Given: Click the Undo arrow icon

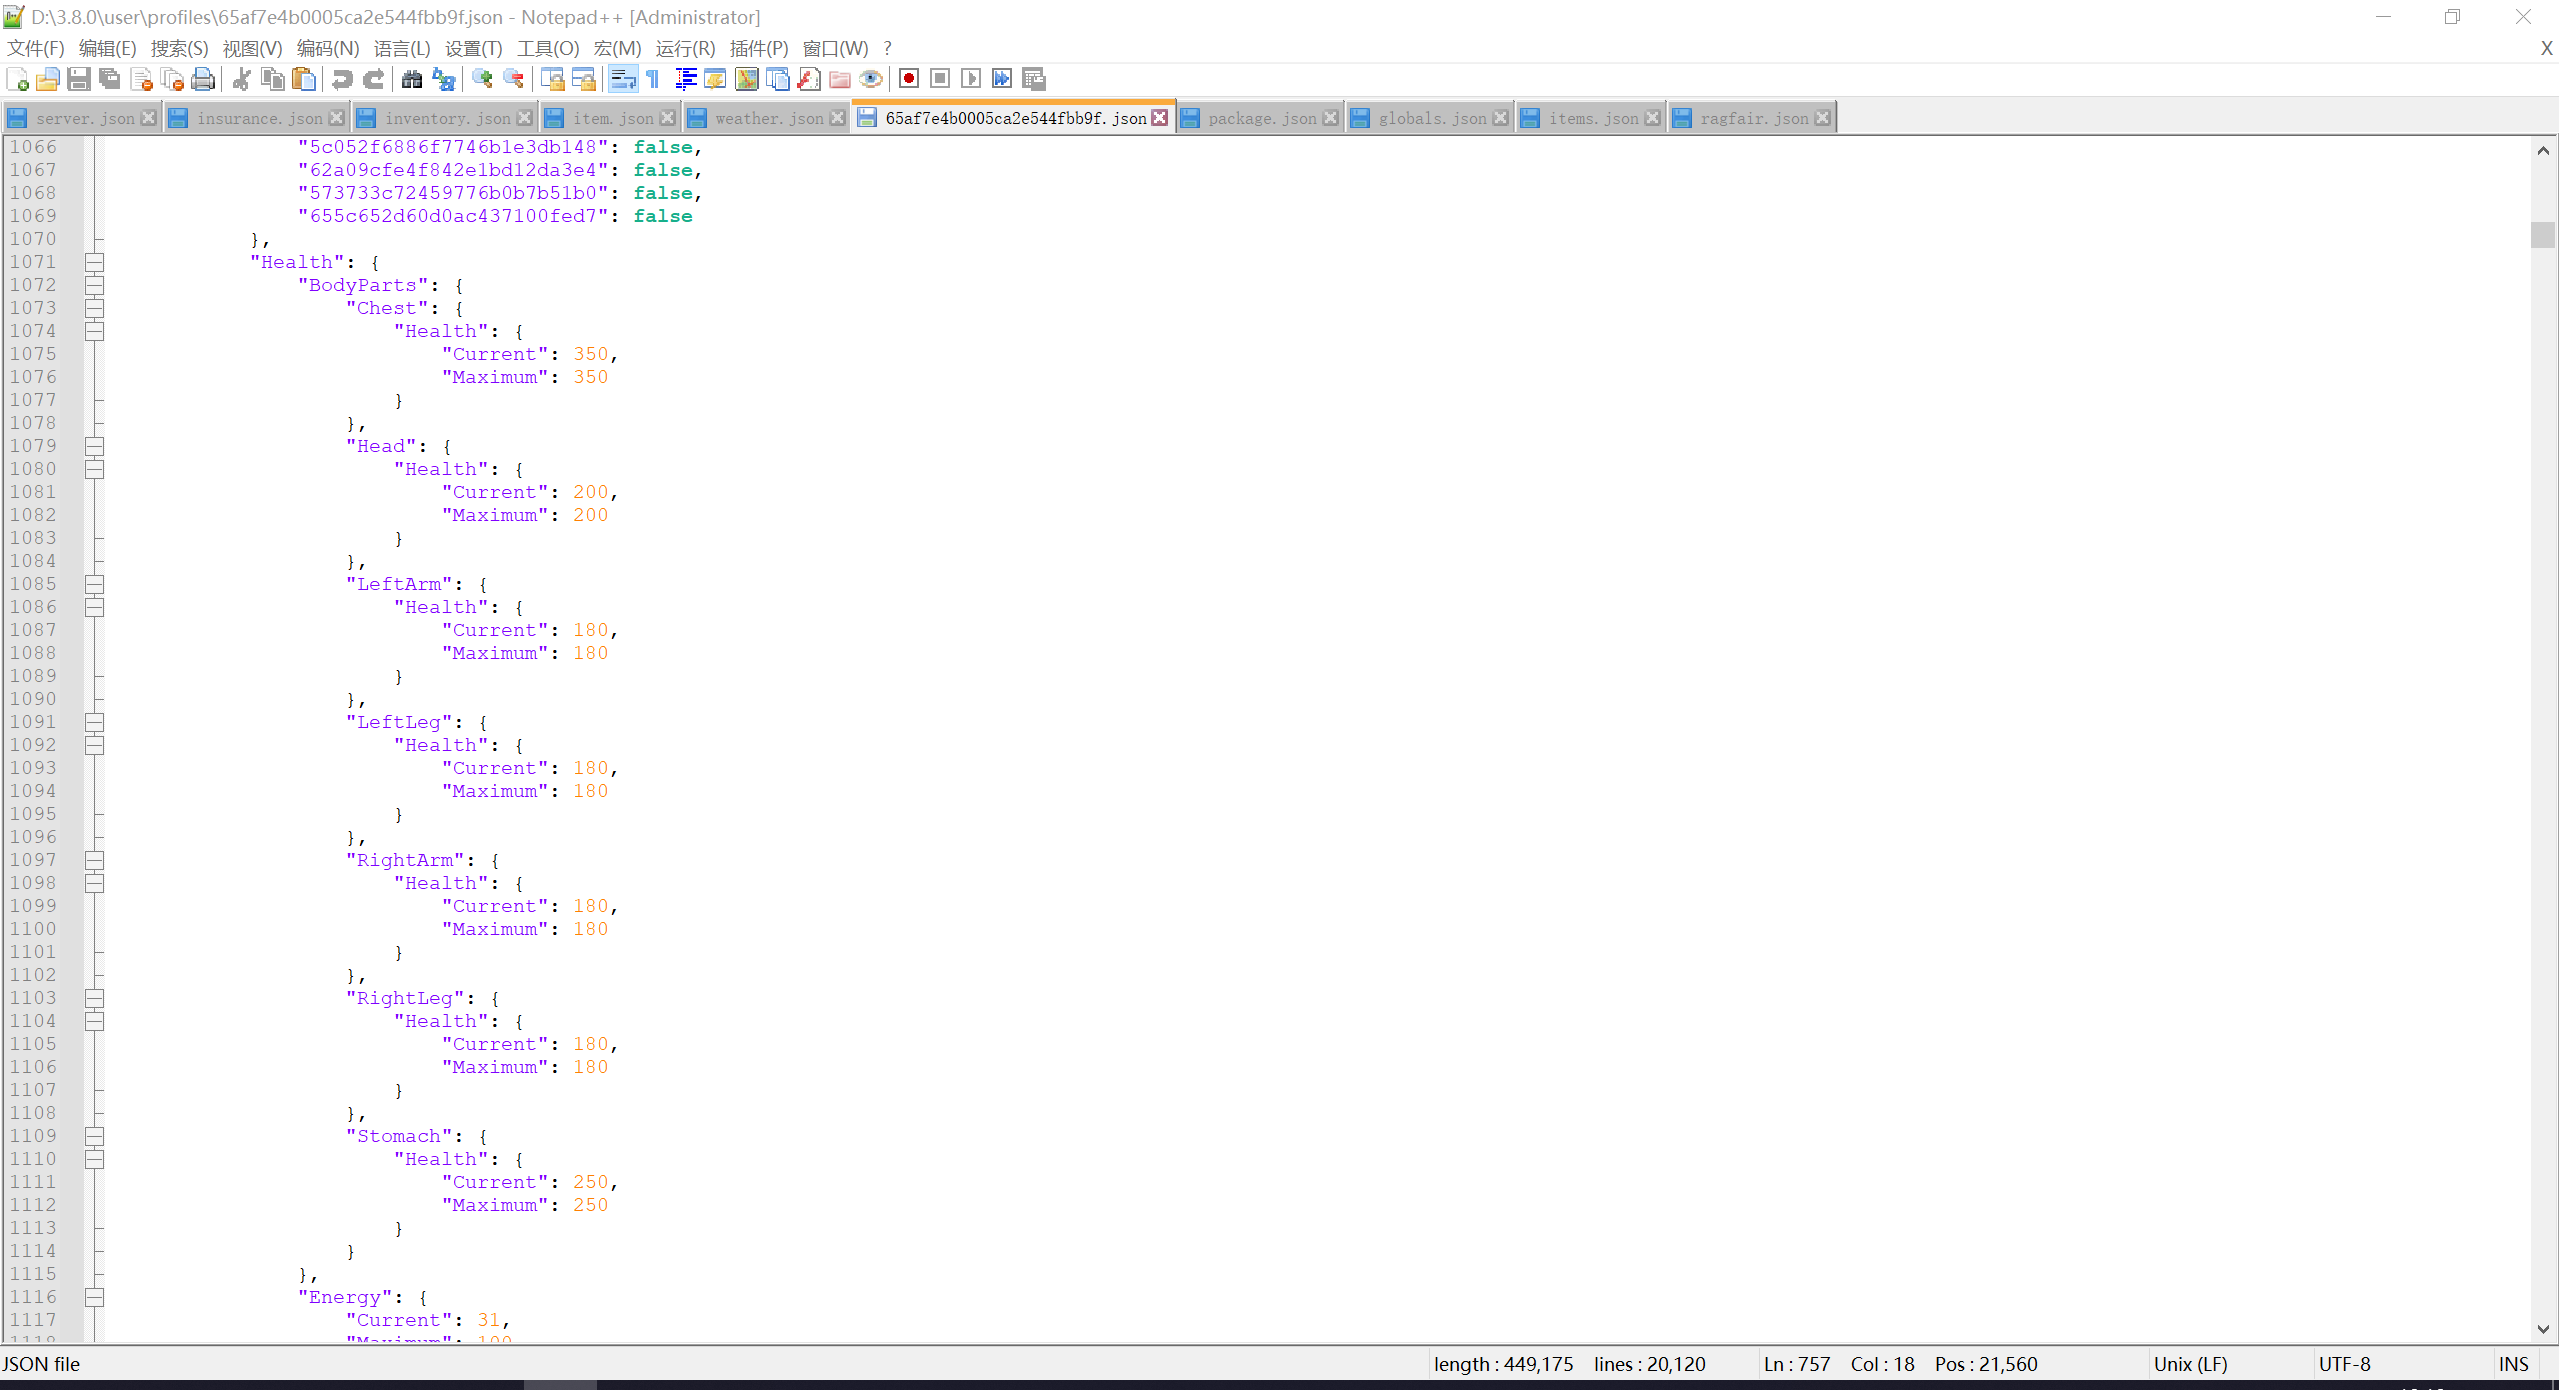Looking at the screenshot, I should (342, 79).
